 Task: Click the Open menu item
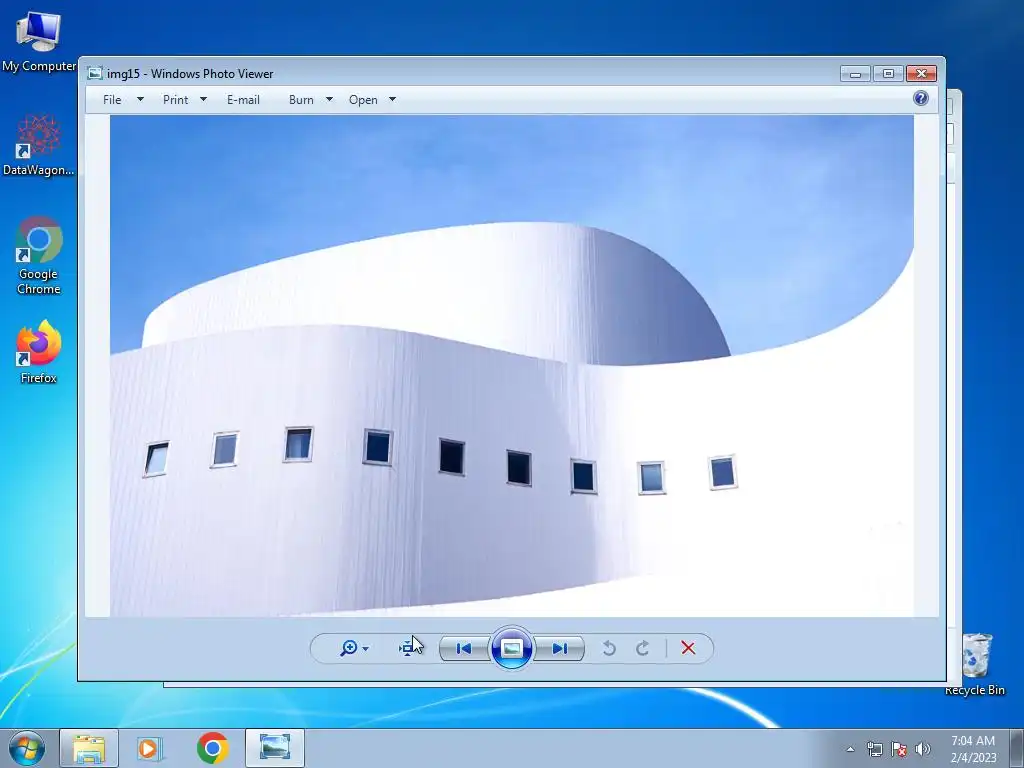point(363,100)
